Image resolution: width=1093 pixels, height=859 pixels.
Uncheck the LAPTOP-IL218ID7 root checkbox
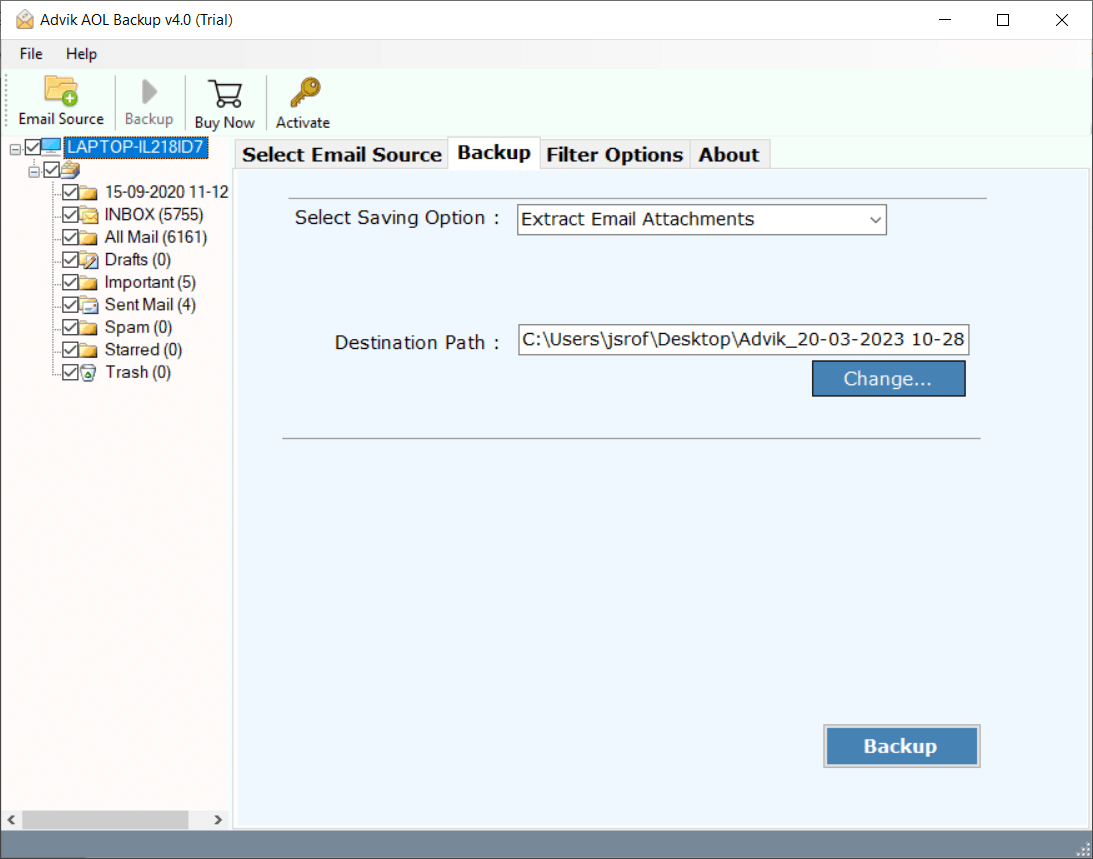(x=33, y=147)
